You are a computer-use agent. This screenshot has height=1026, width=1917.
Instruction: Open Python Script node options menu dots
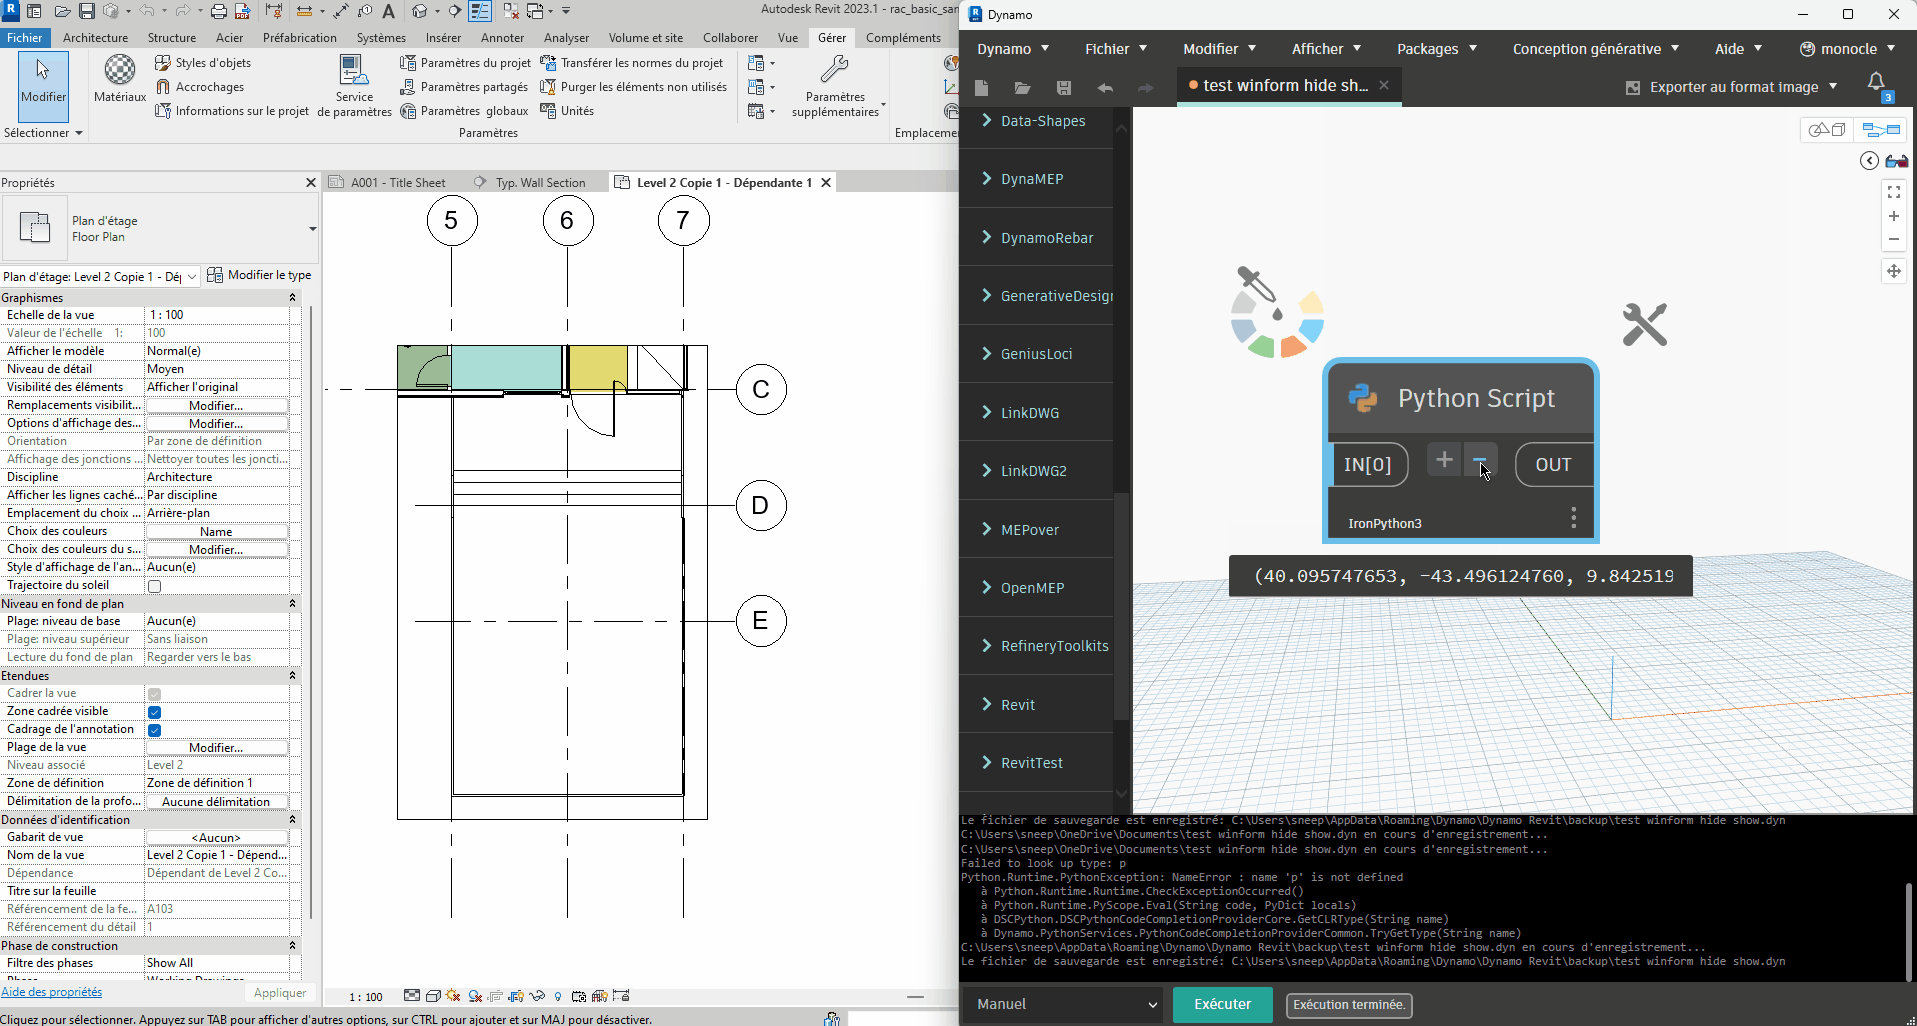click(1573, 518)
